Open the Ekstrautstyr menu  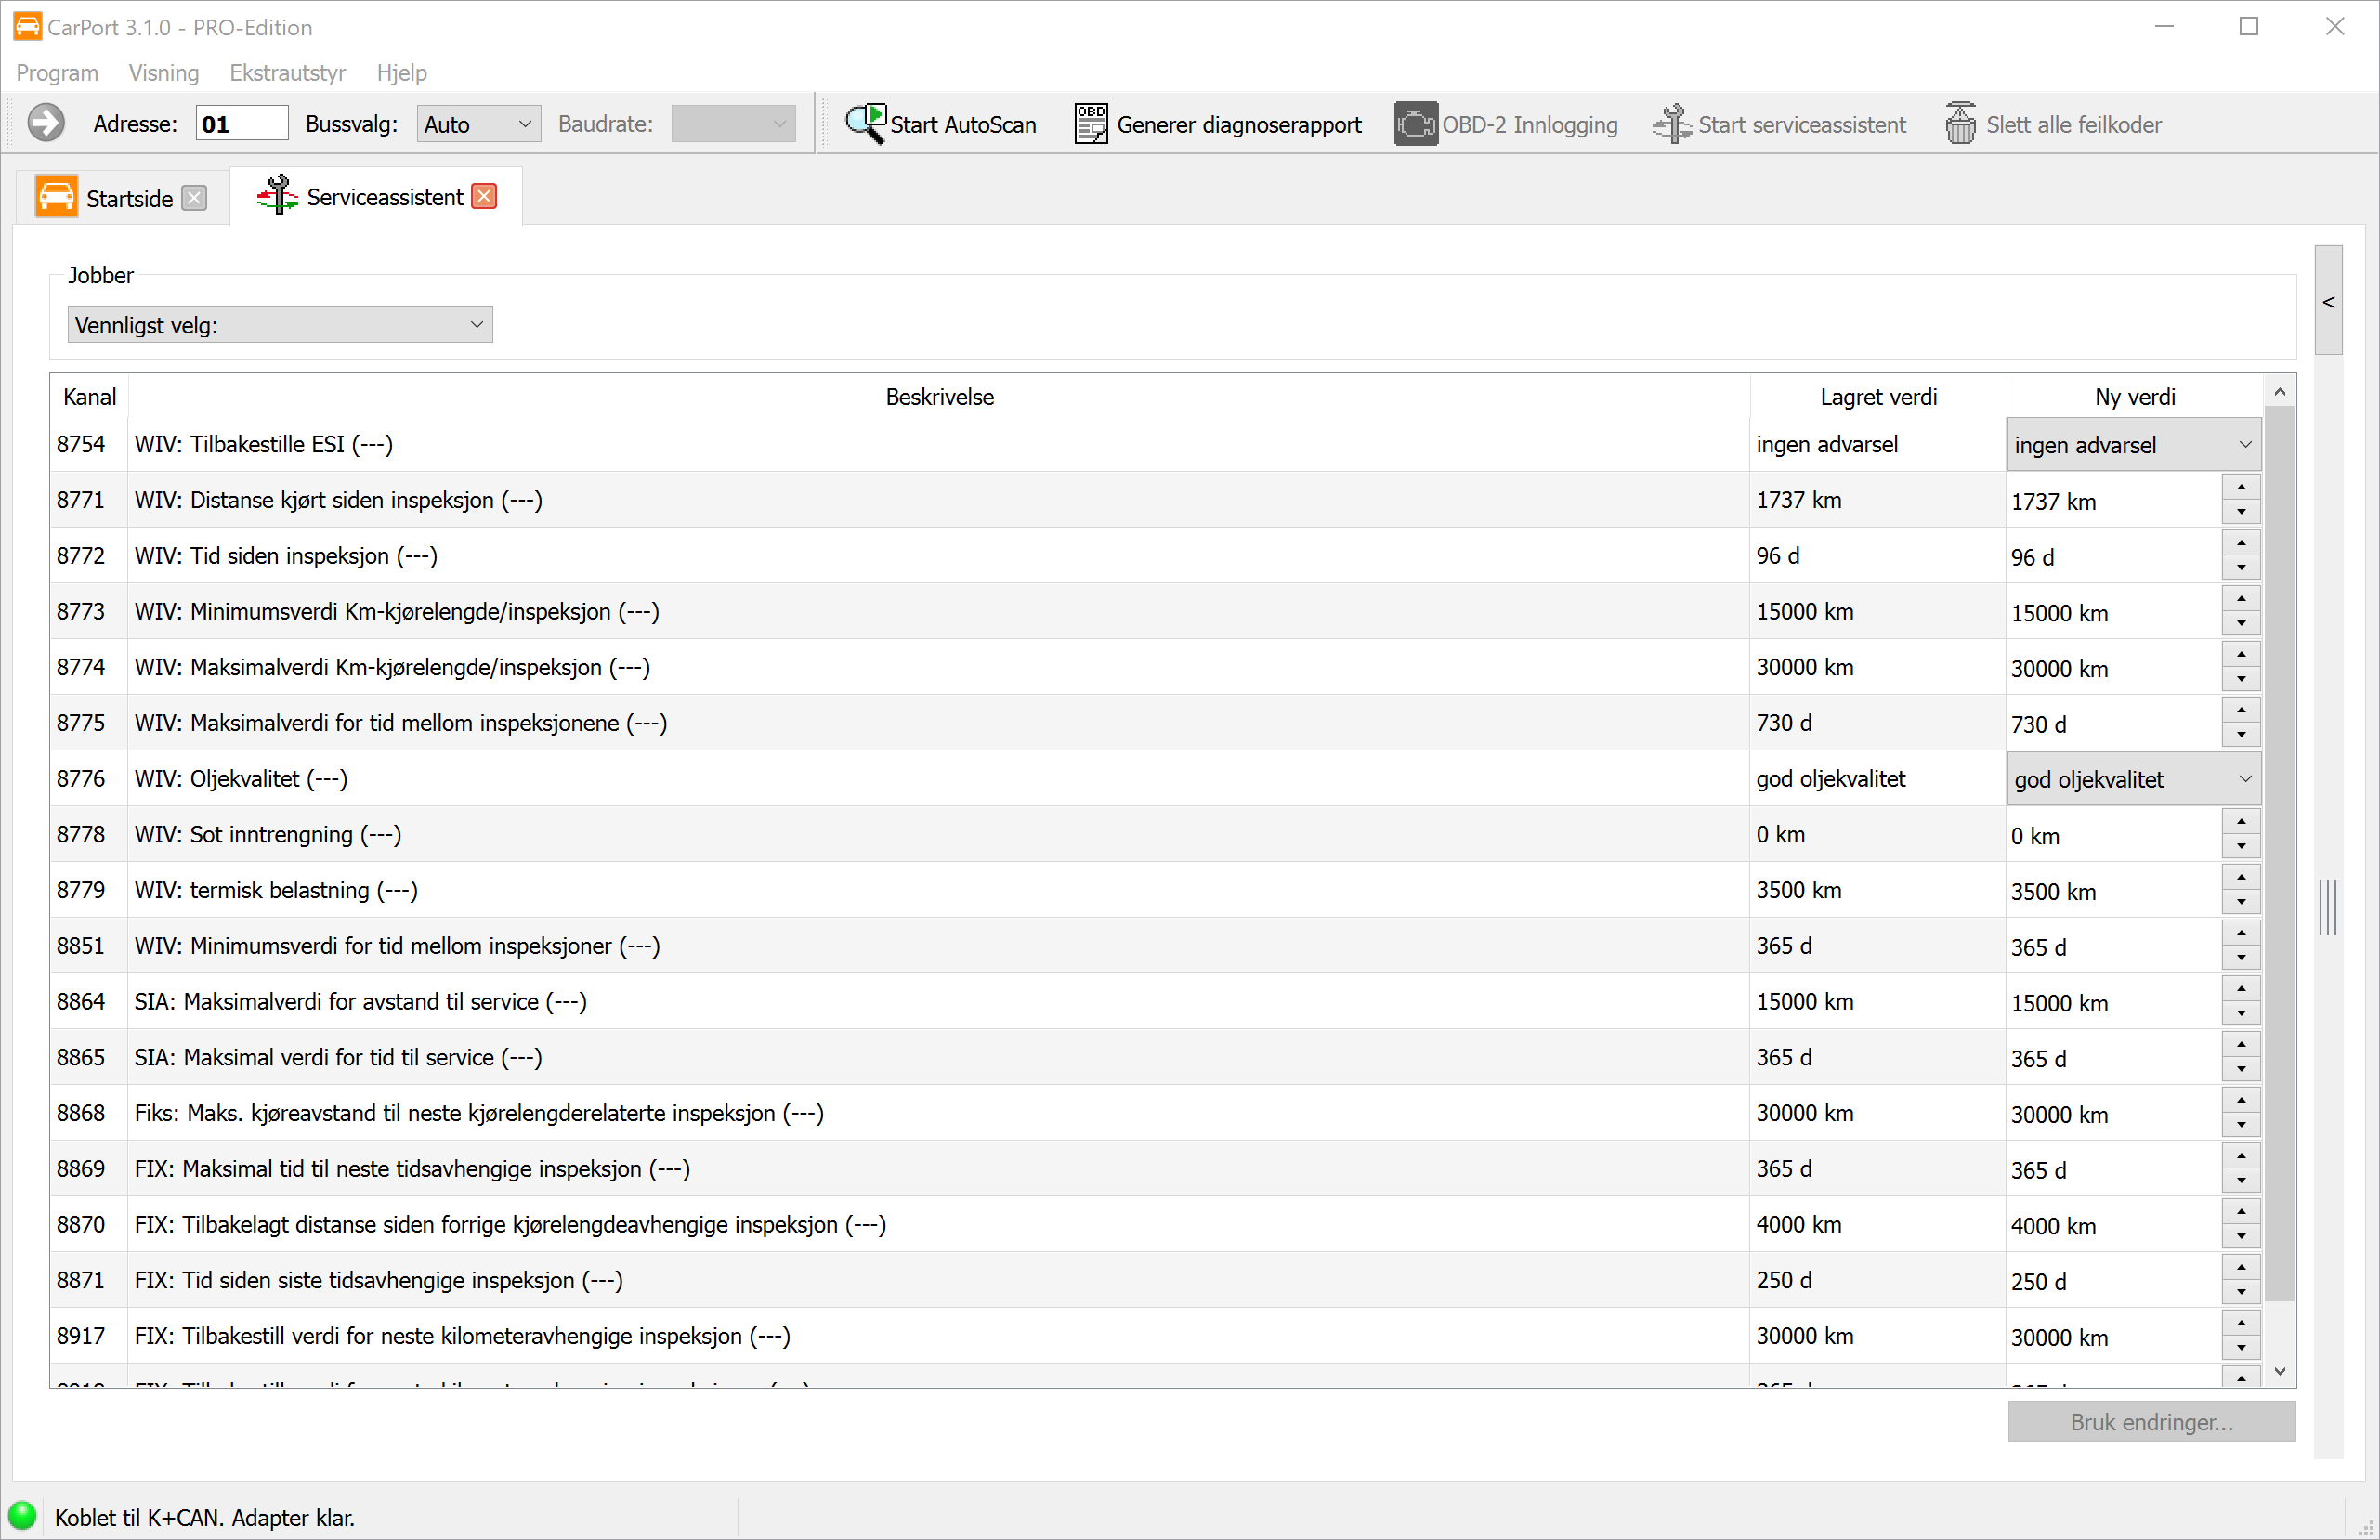tap(287, 73)
